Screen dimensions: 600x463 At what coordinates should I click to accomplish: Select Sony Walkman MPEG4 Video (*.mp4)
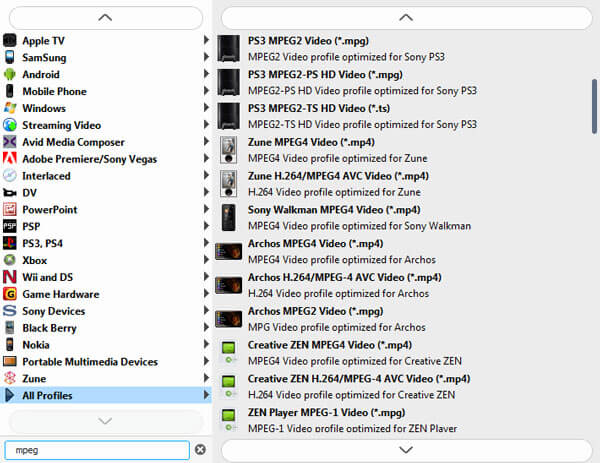402,217
